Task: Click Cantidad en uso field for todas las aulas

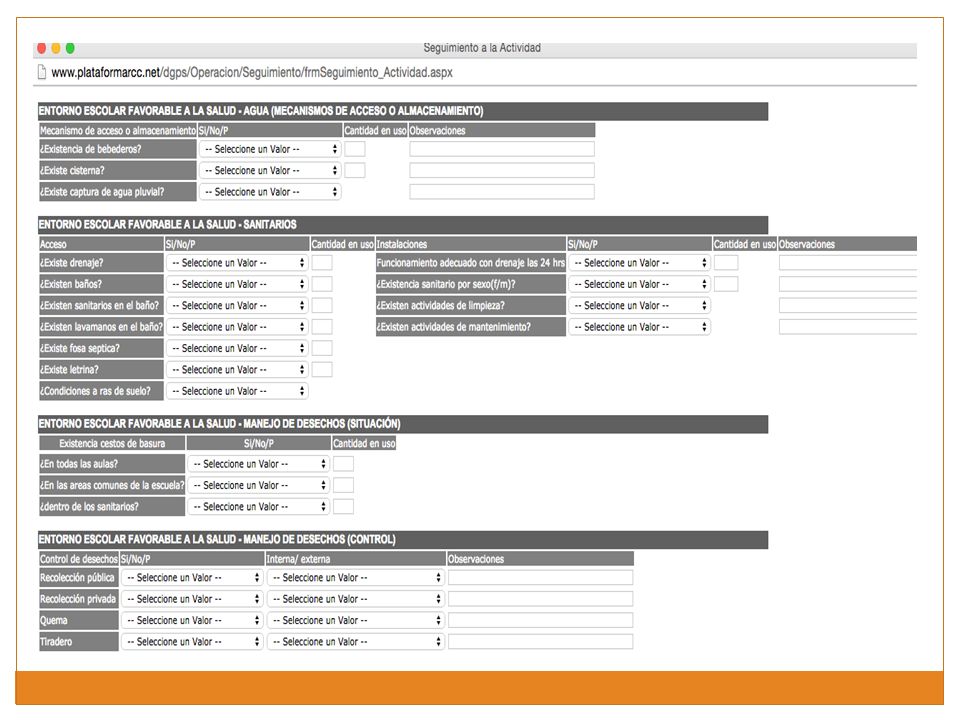Action: coord(343,464)
